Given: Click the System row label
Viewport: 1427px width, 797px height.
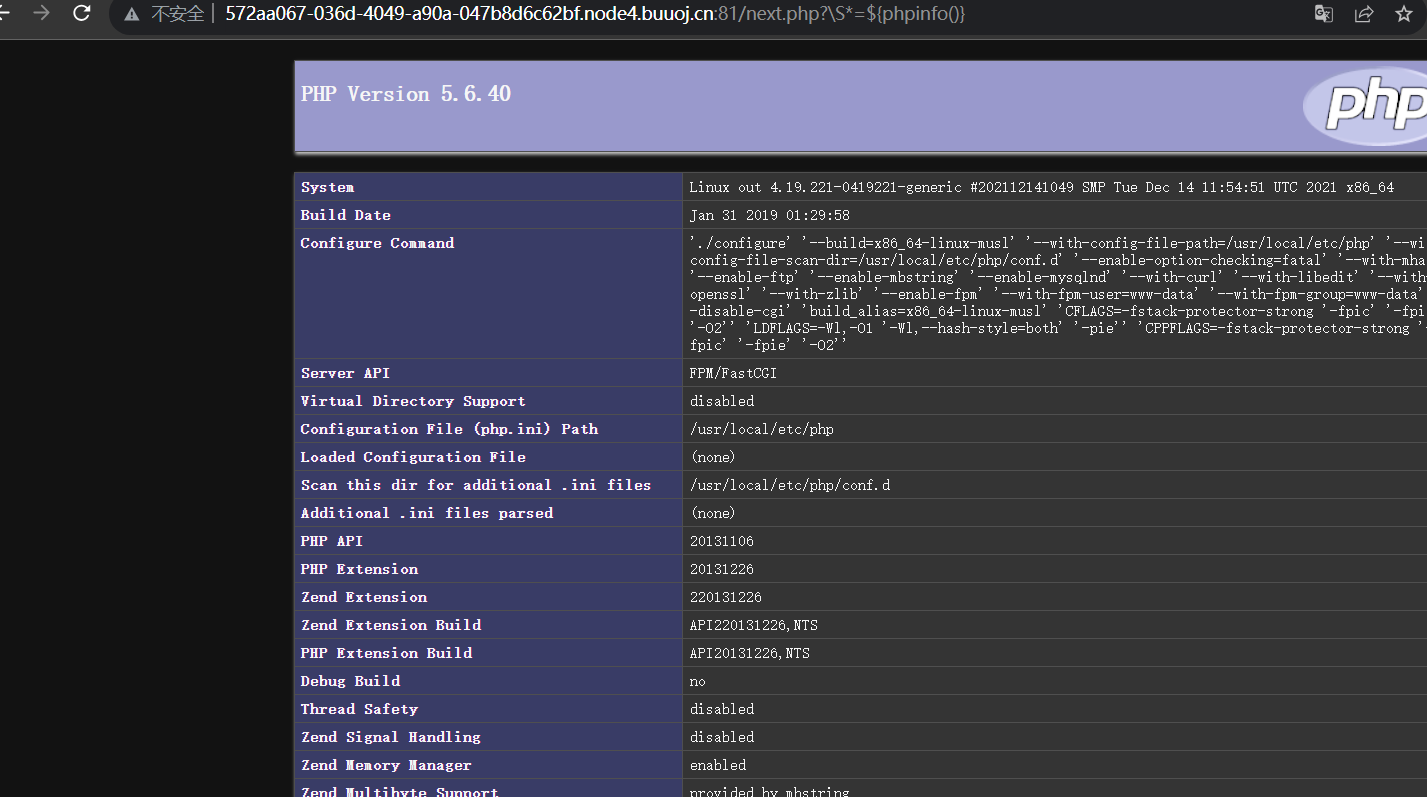Looking at the screenshot, I should pyautogui.click(x=327, y=187).
